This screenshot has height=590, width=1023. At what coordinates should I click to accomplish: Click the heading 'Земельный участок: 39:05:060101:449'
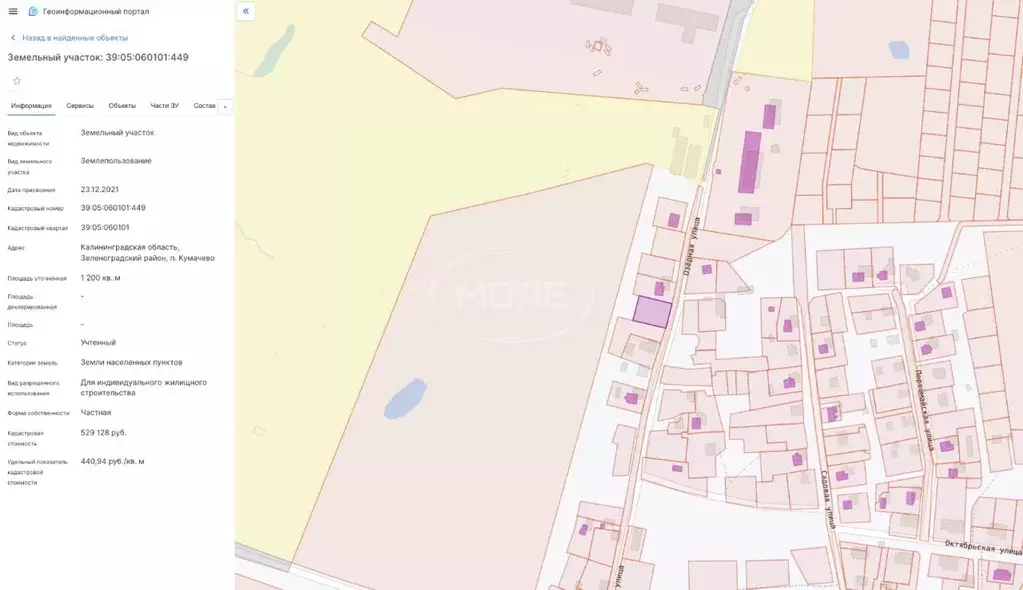coord(98,57)
